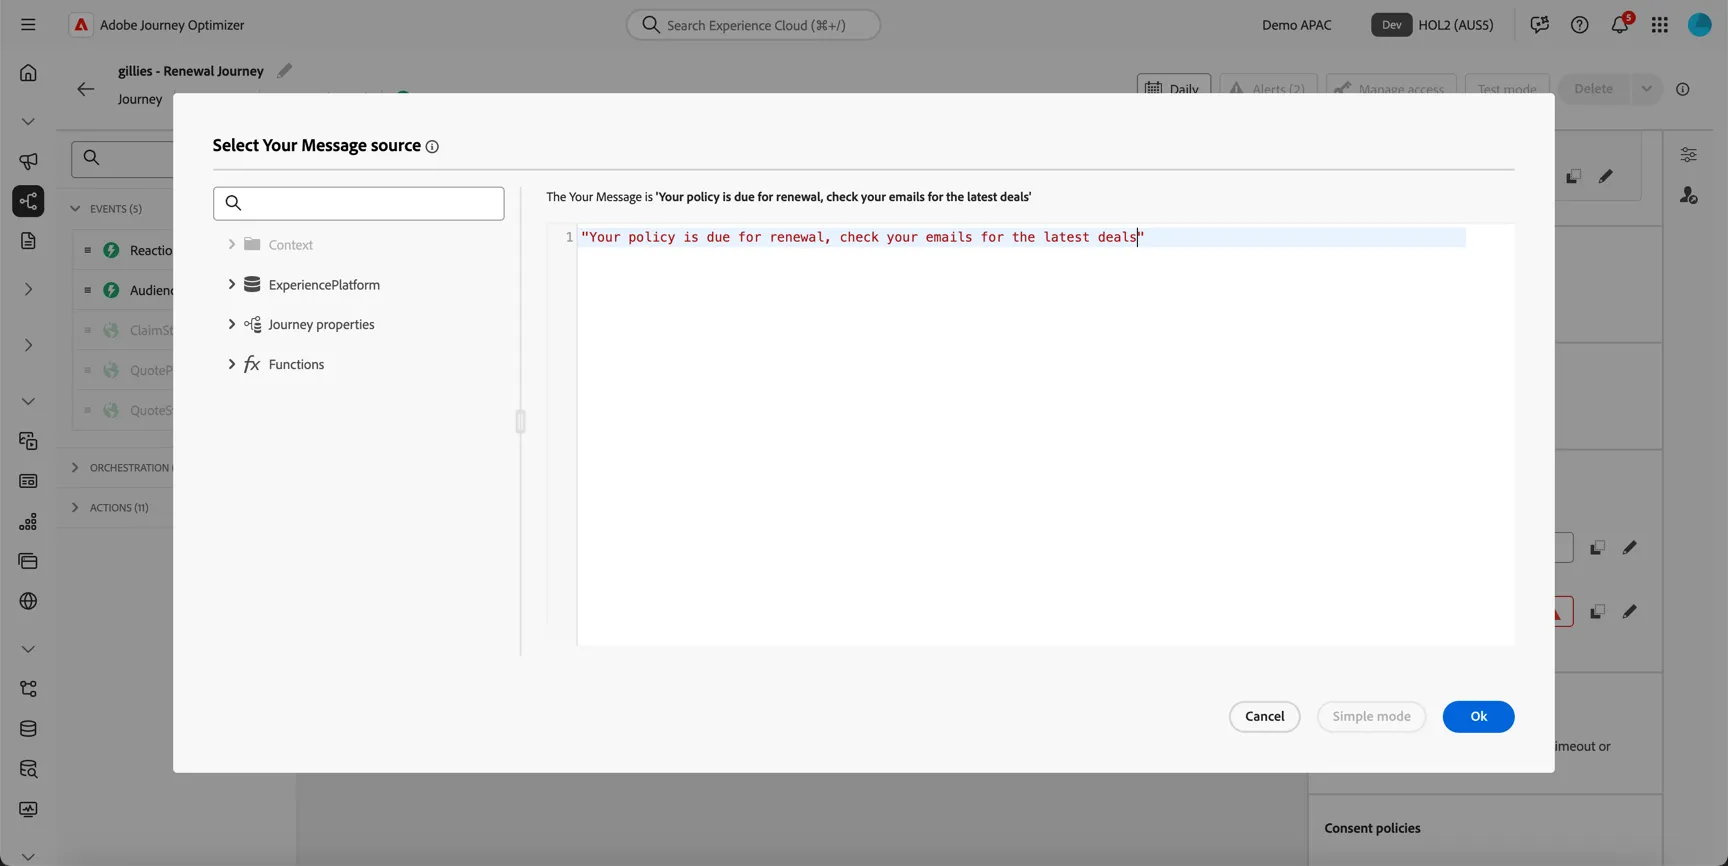Open the database icon in the sidebar
The image size is (1728, 866).
point(28,729)
